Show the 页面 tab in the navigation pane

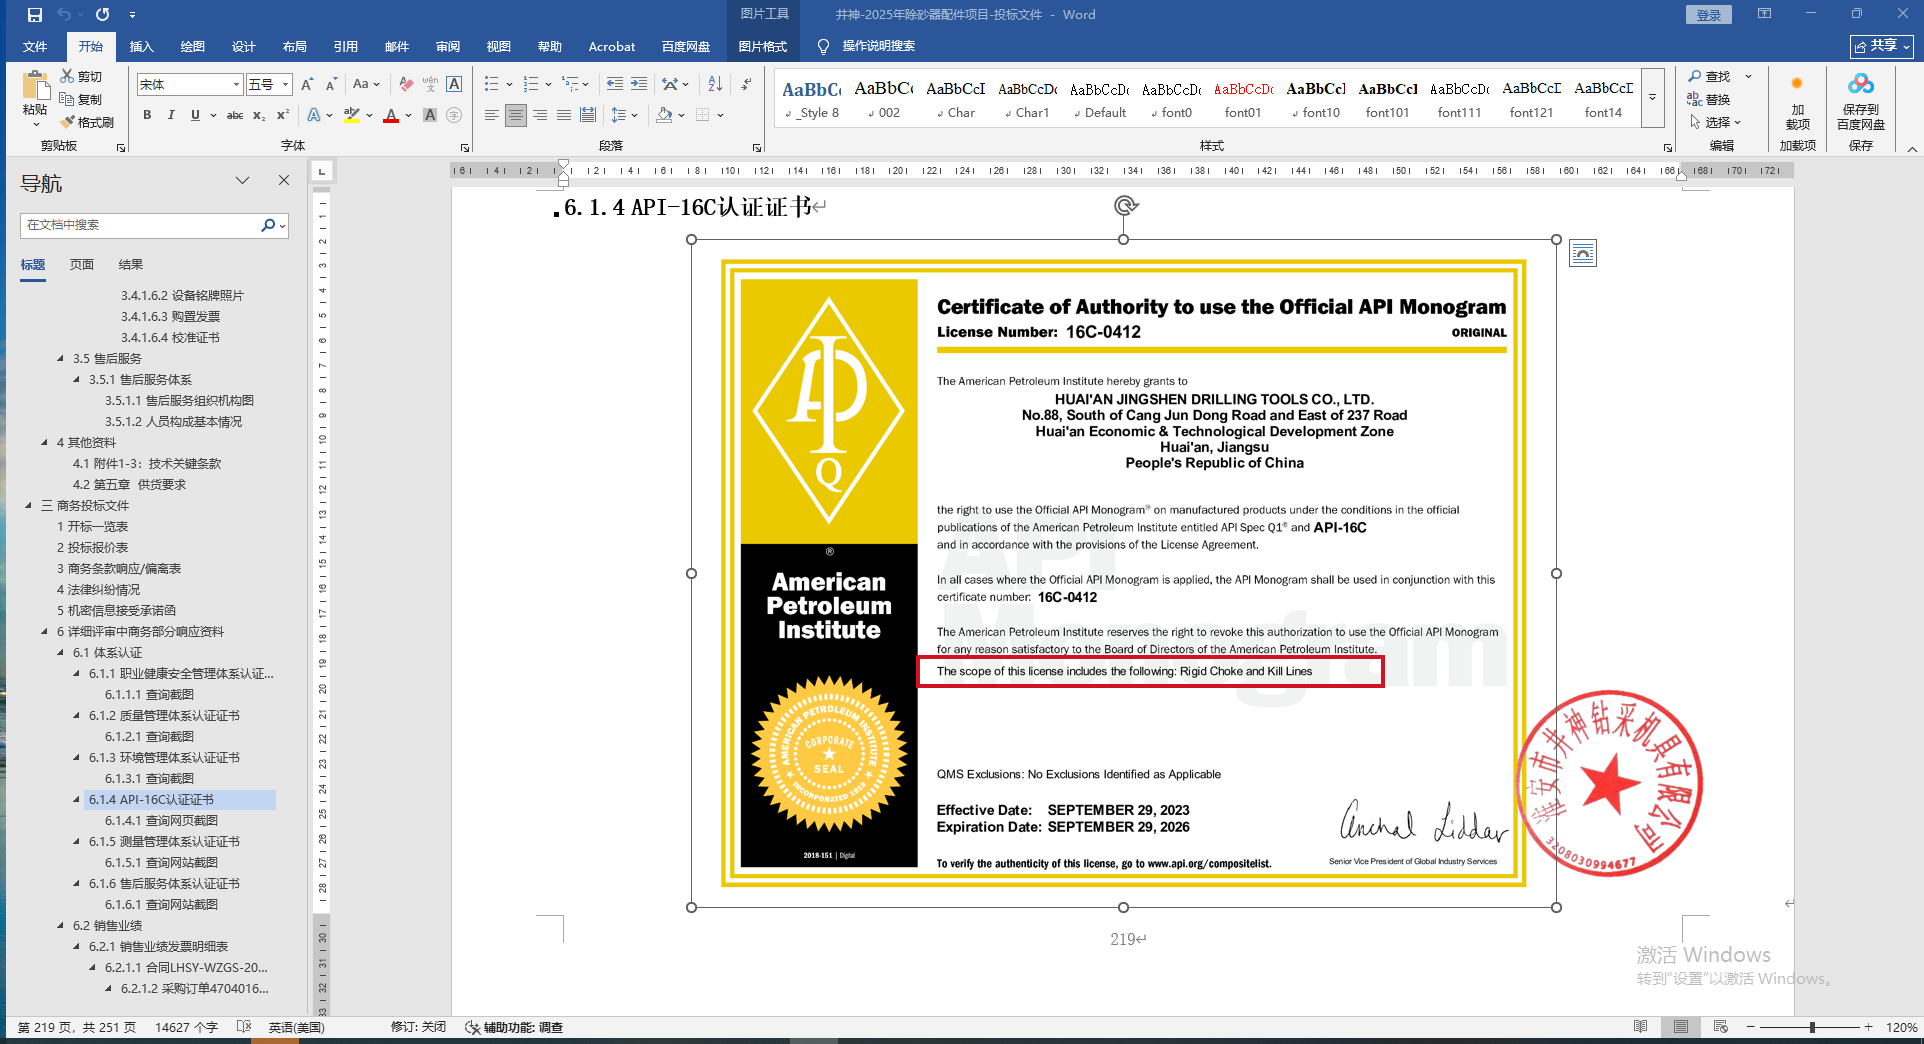(82, 265)
